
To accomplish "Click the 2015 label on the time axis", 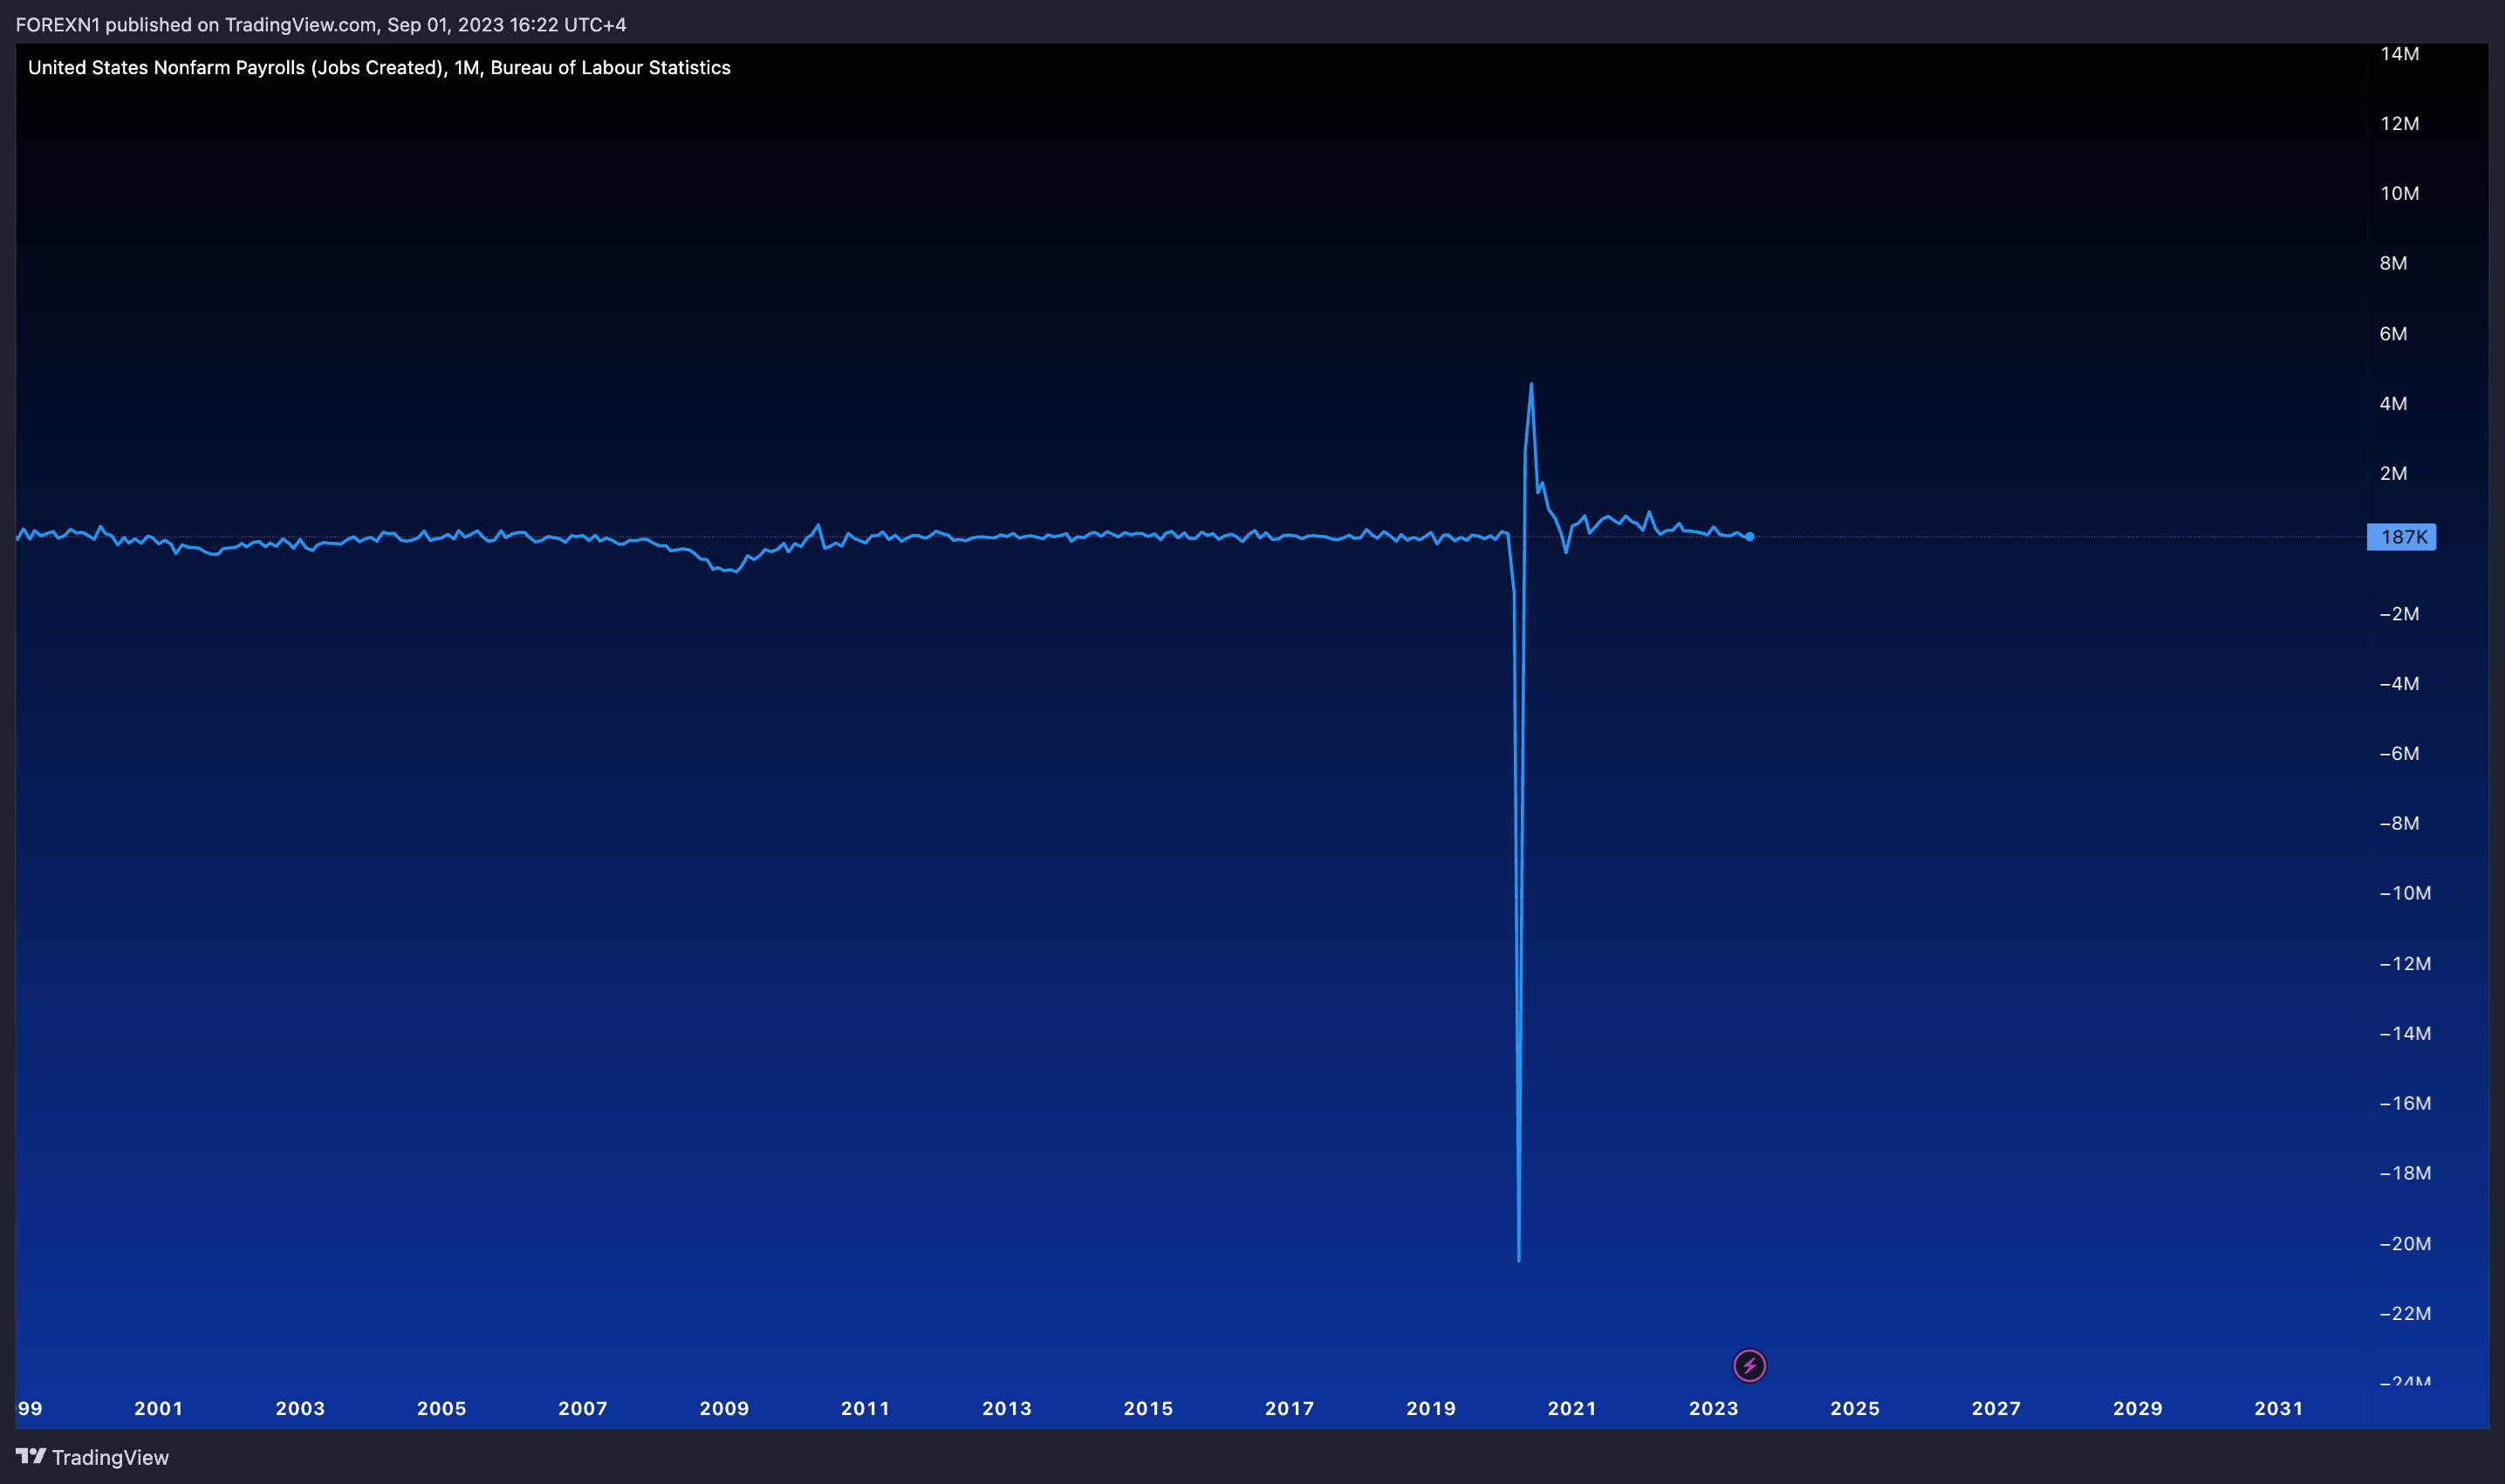I will point(1148,1408).
